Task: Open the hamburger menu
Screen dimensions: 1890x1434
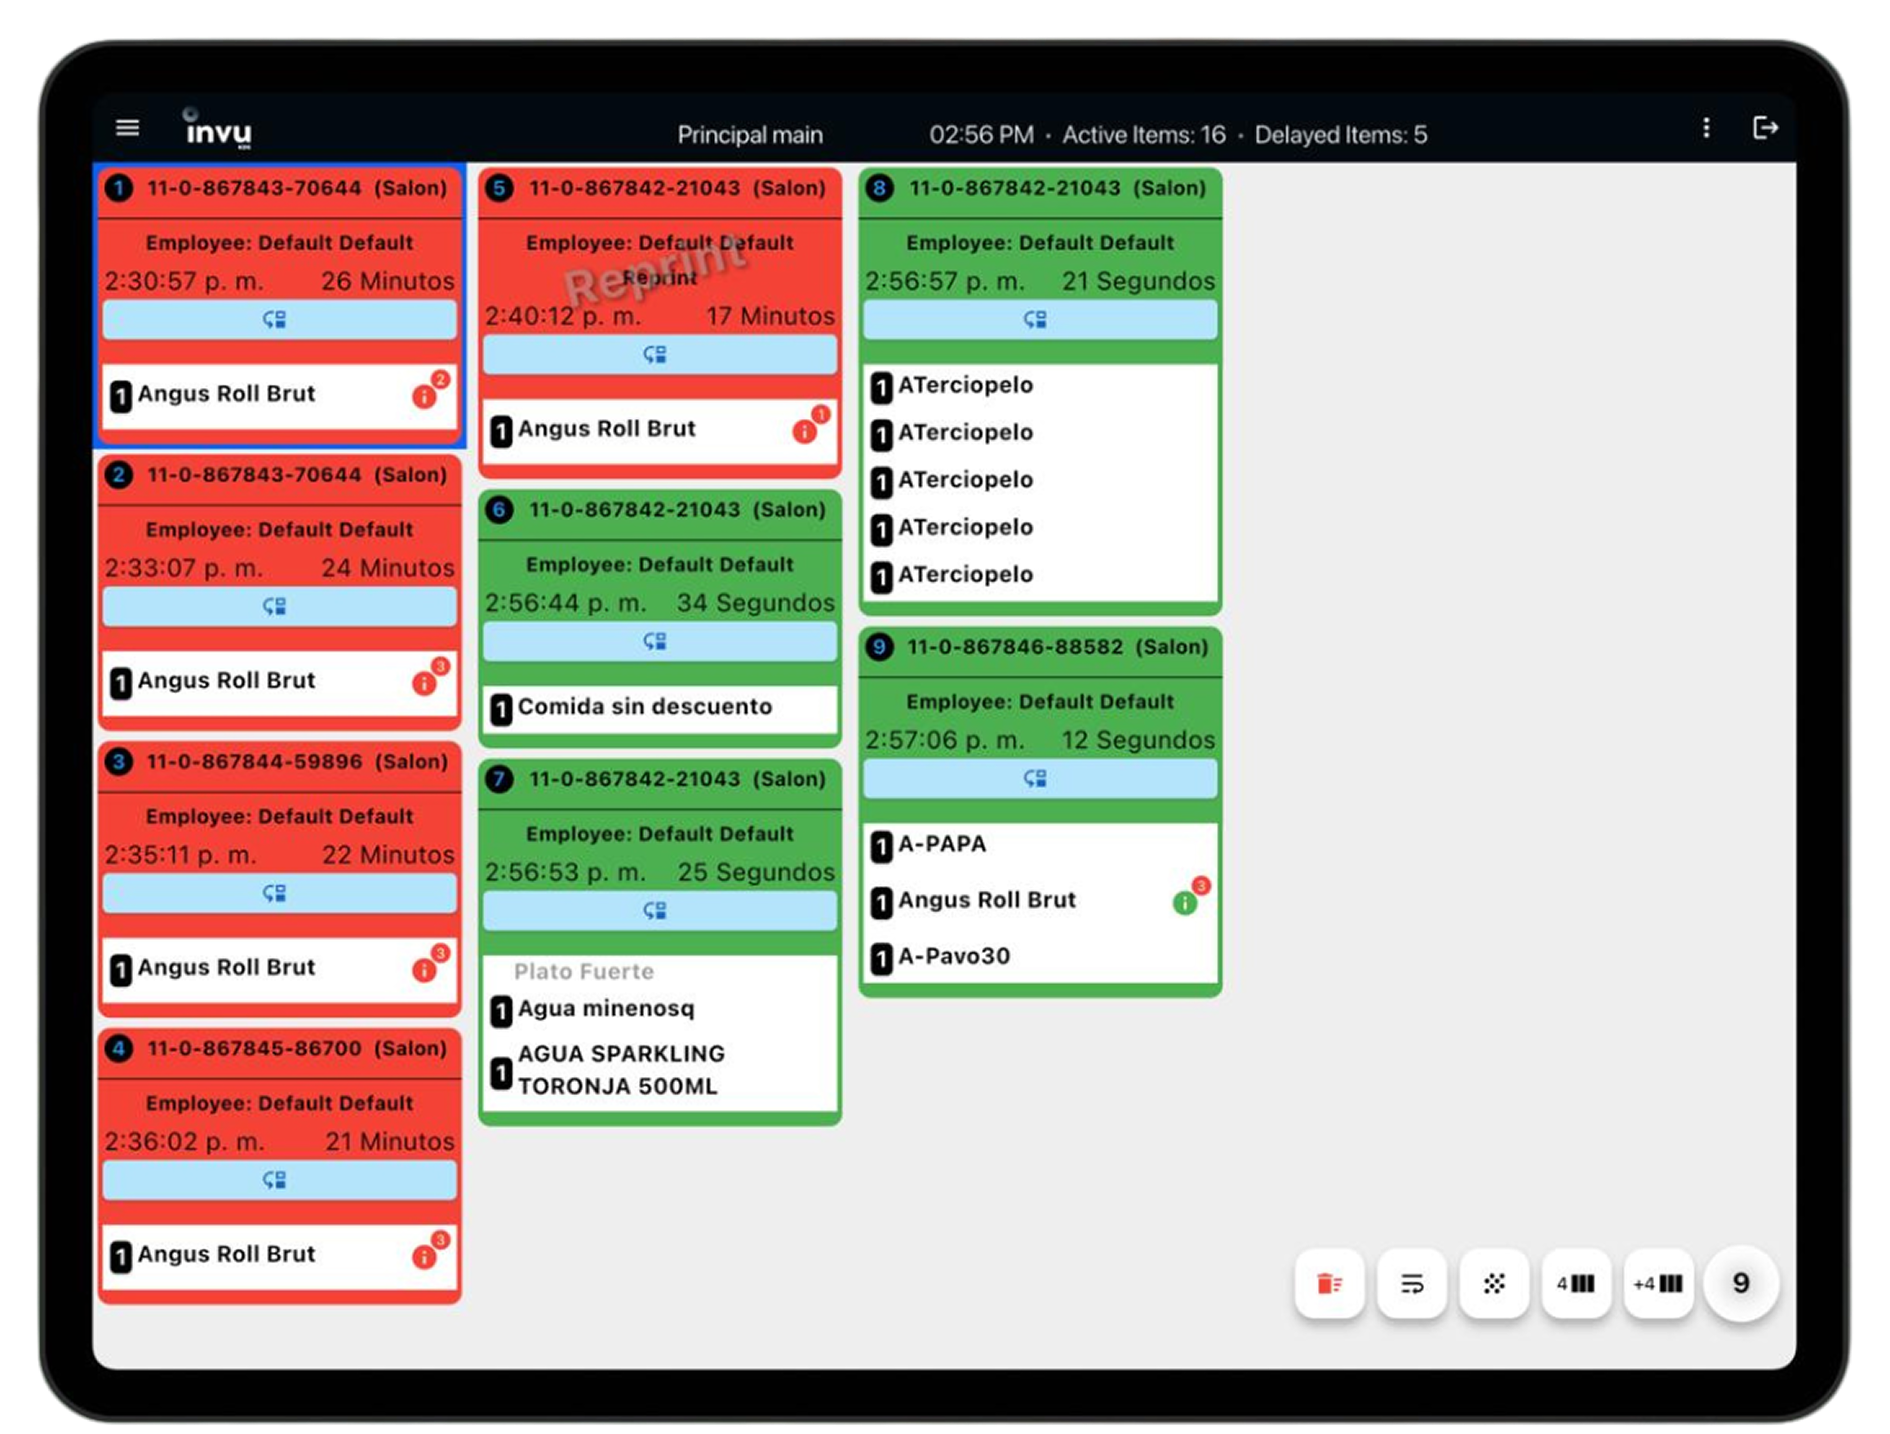Action: coord(127,128)
